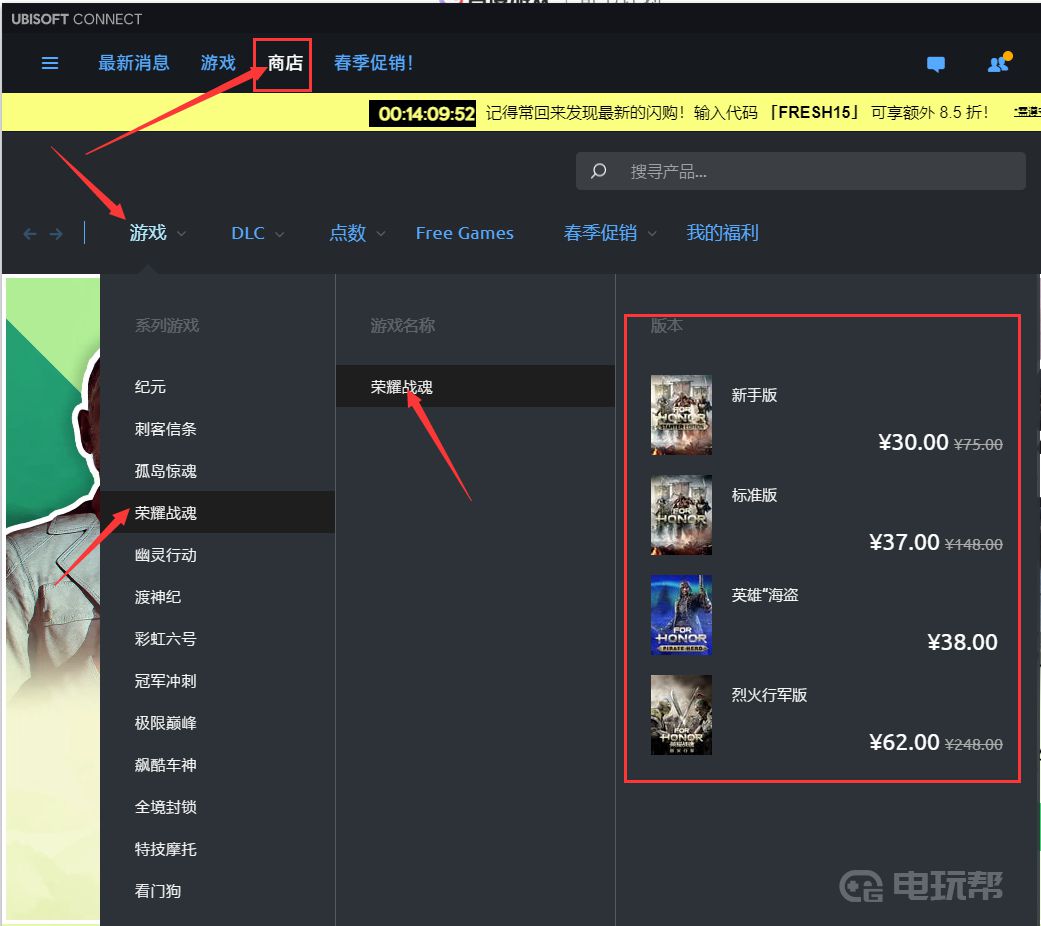The width and height of the screenshot is (1041, 926).
Task: Expand the 春季促销 store dropdown
Action: (610, 233)
